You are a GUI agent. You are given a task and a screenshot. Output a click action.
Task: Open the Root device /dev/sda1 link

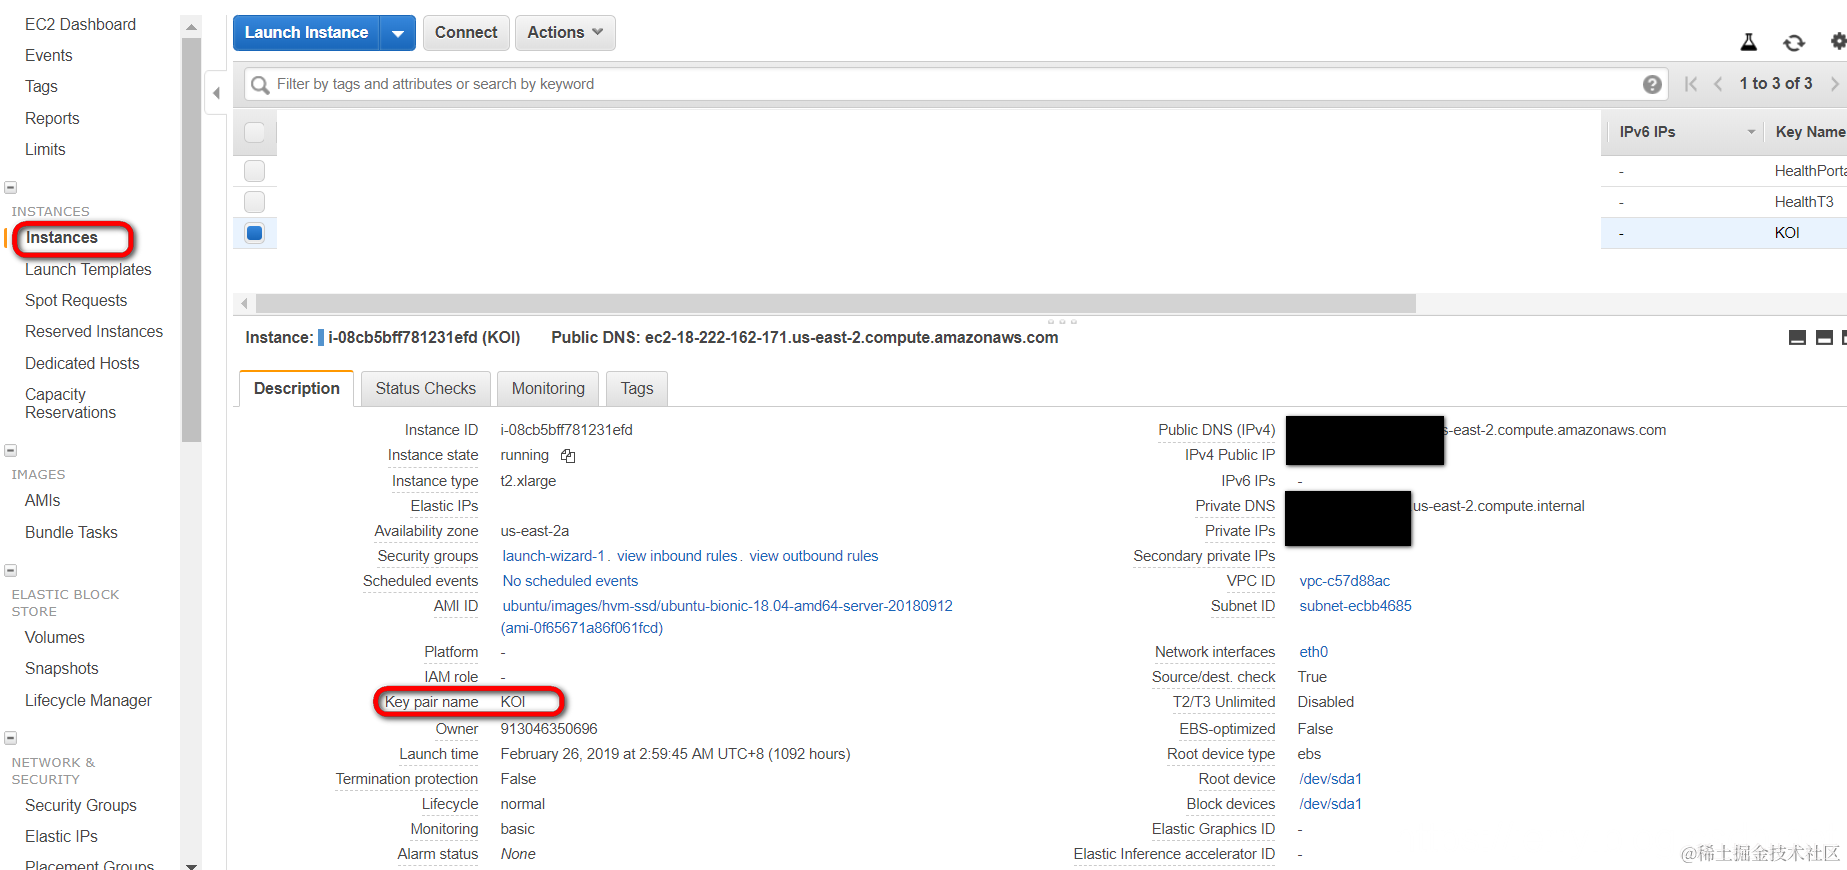pos(1330,779)
